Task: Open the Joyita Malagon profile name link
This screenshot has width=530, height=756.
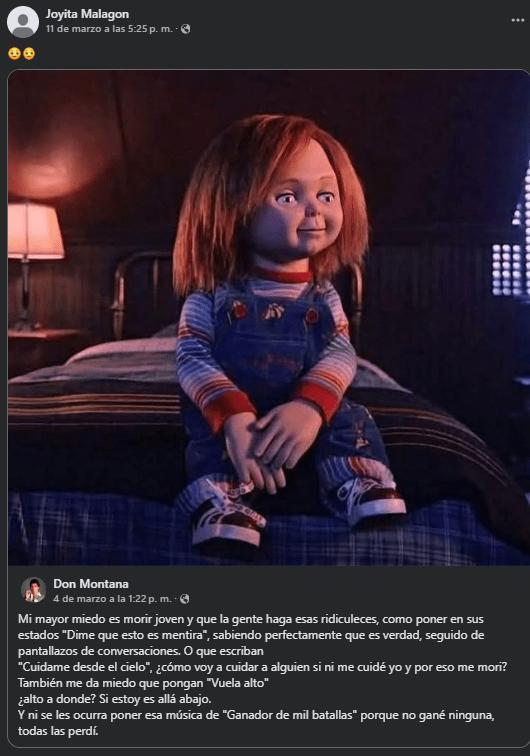Action: [87, 14]
